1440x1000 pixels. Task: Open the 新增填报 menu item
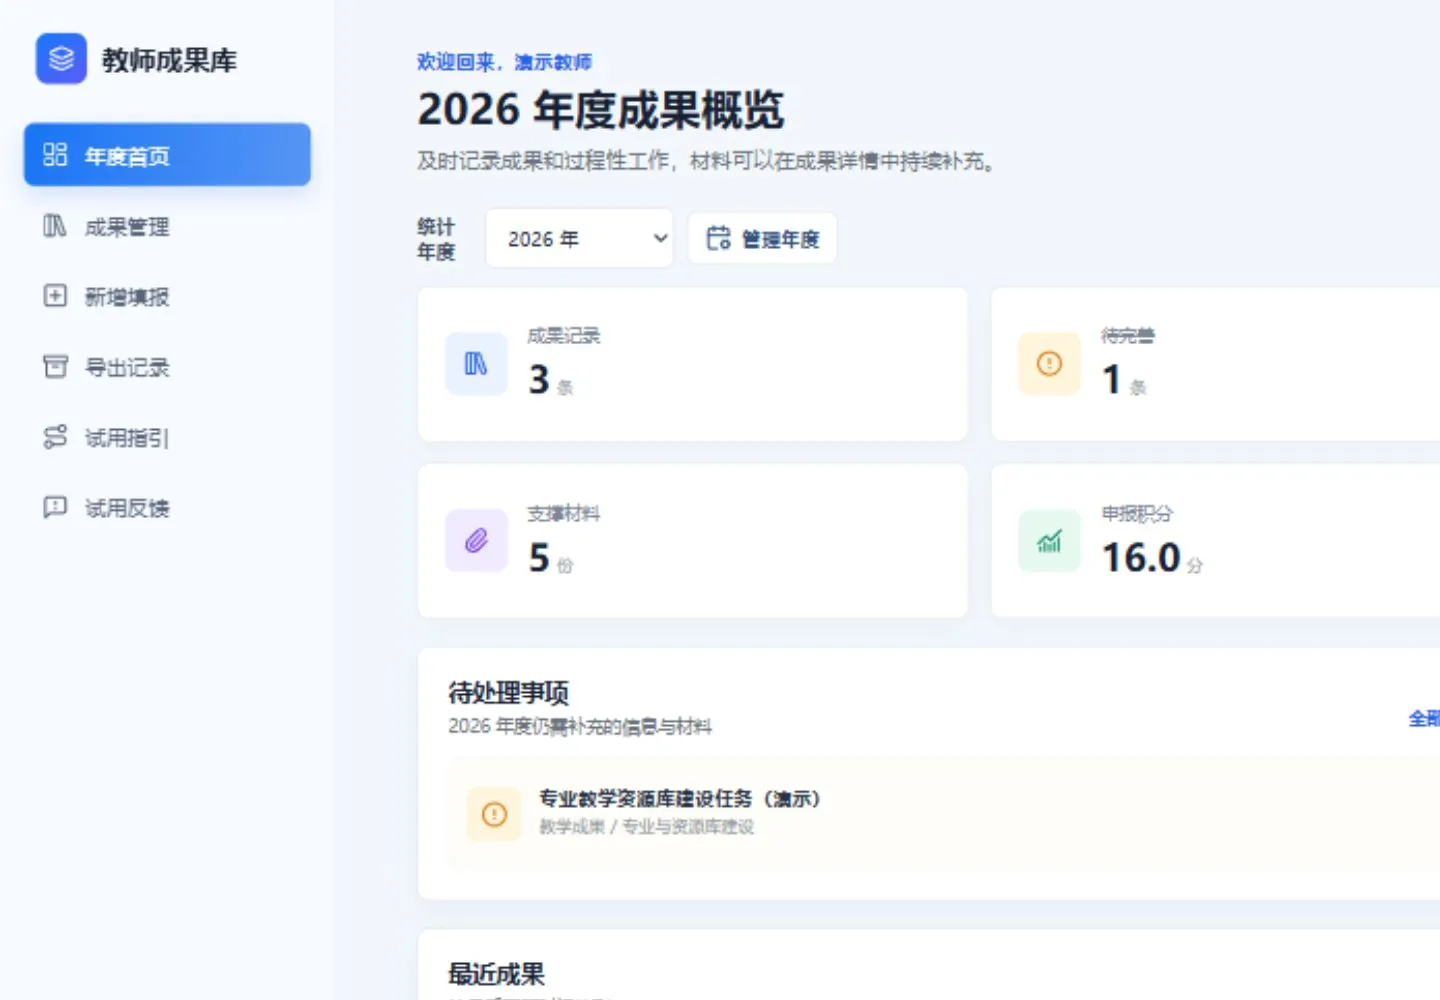167,297
